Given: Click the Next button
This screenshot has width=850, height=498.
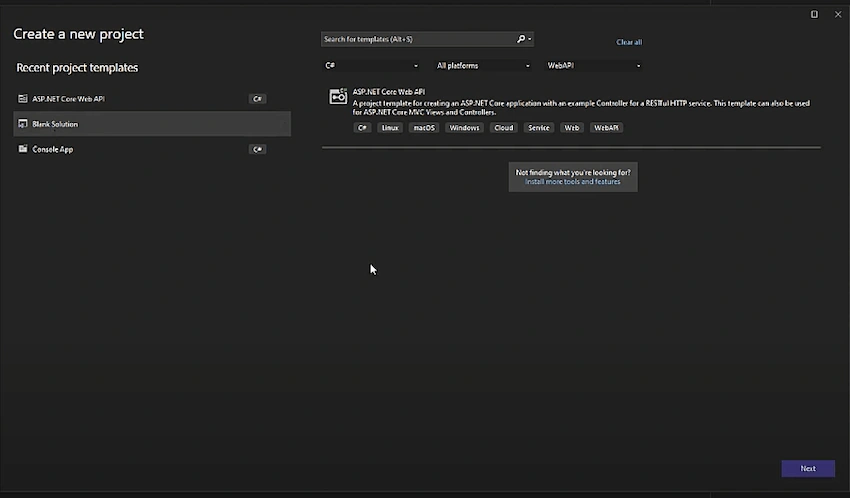Looking at the screenshot, I should 808,469.
